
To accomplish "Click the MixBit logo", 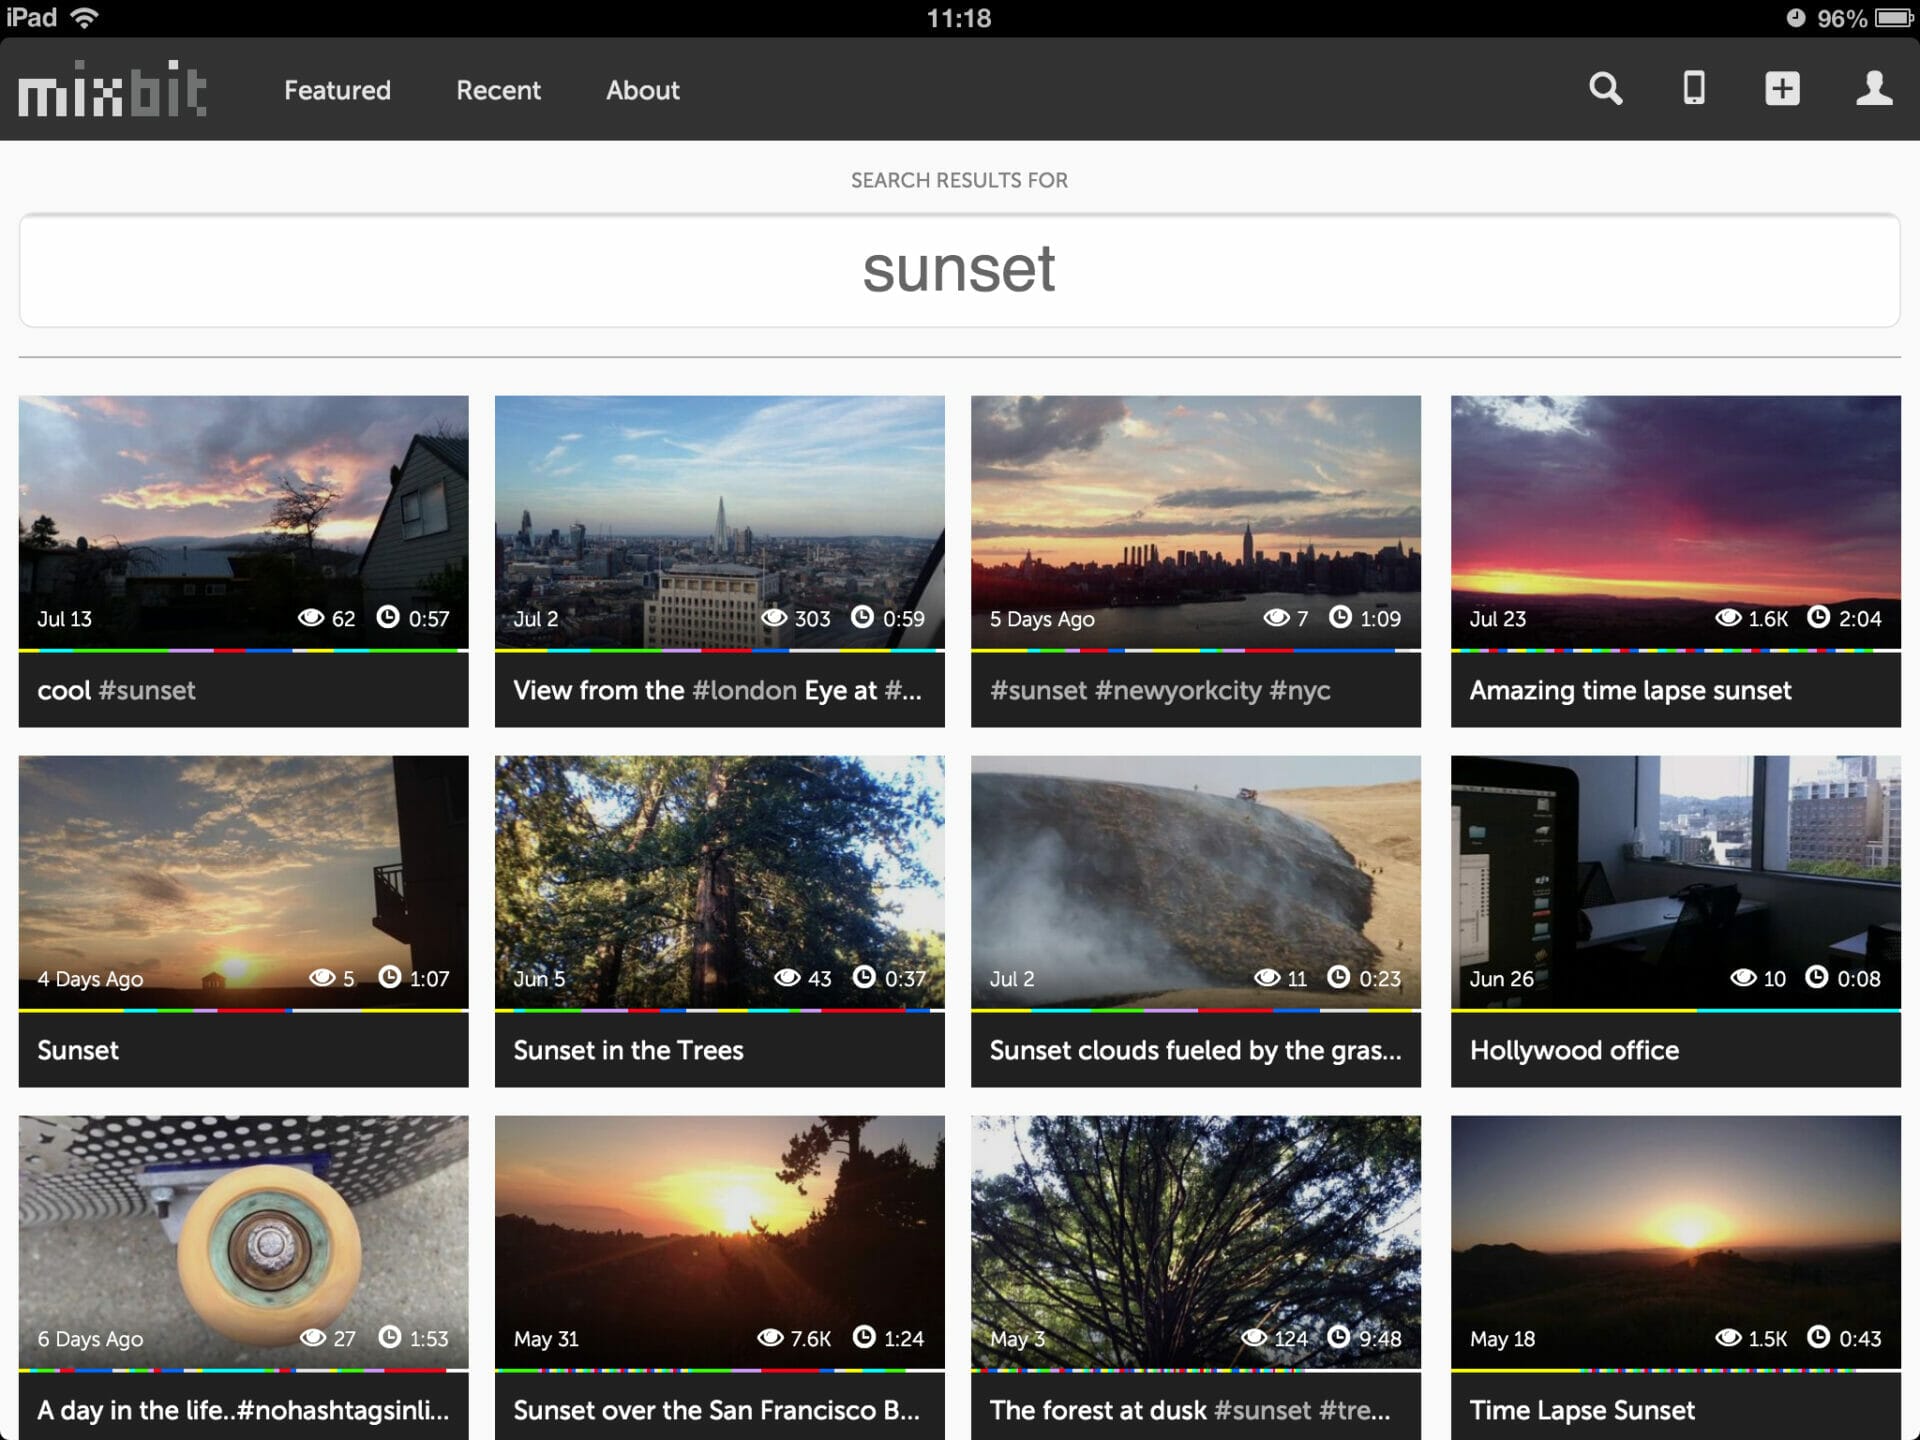I will [112, 89].
